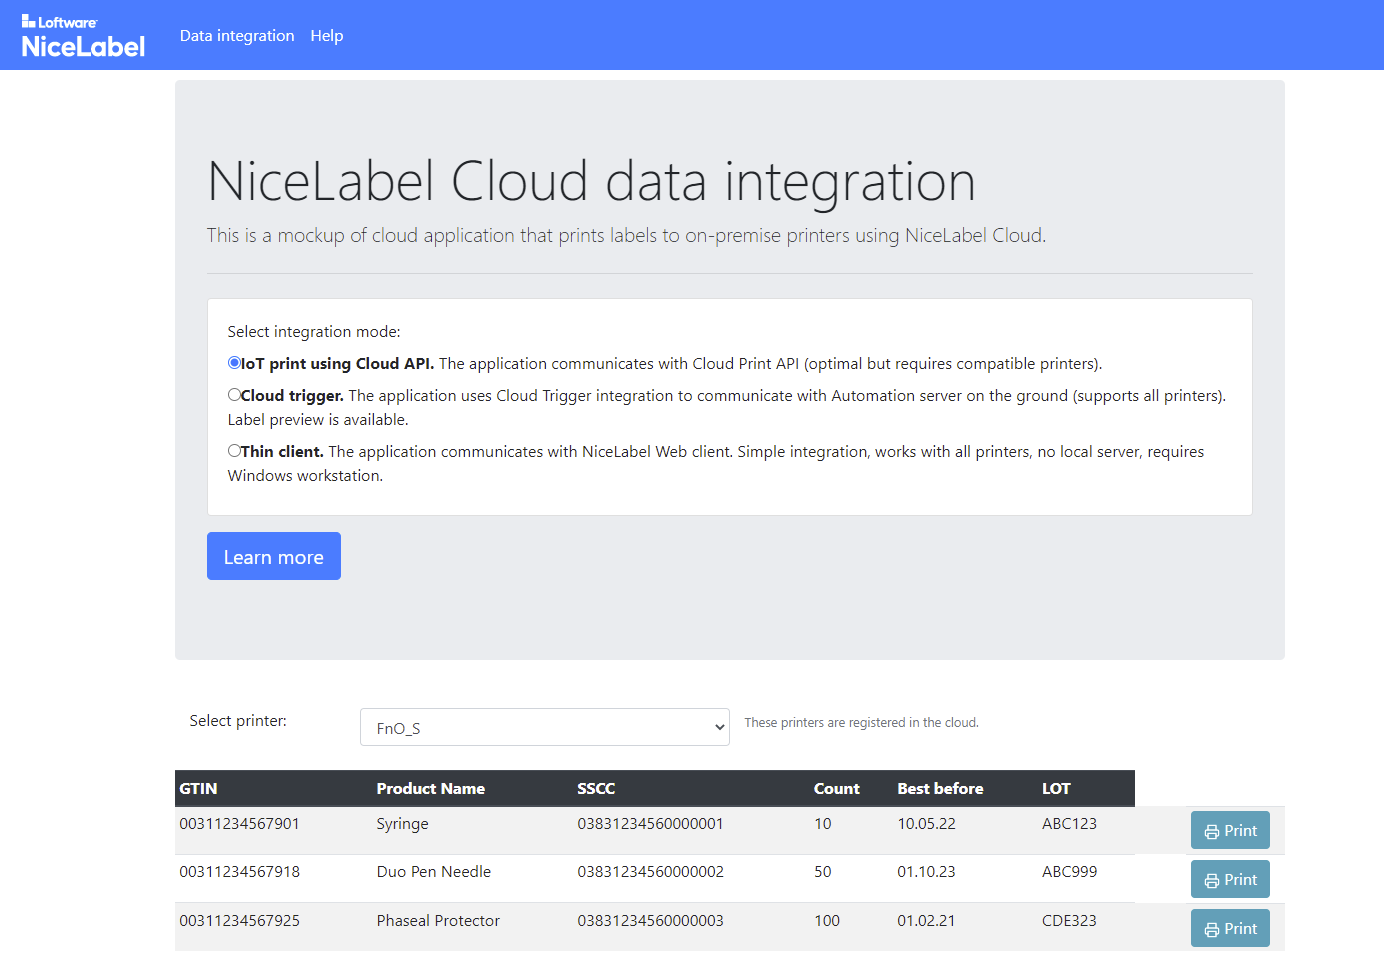Click the Best before column header
This screenshot has width=1384, height=967.
[940, 789]
